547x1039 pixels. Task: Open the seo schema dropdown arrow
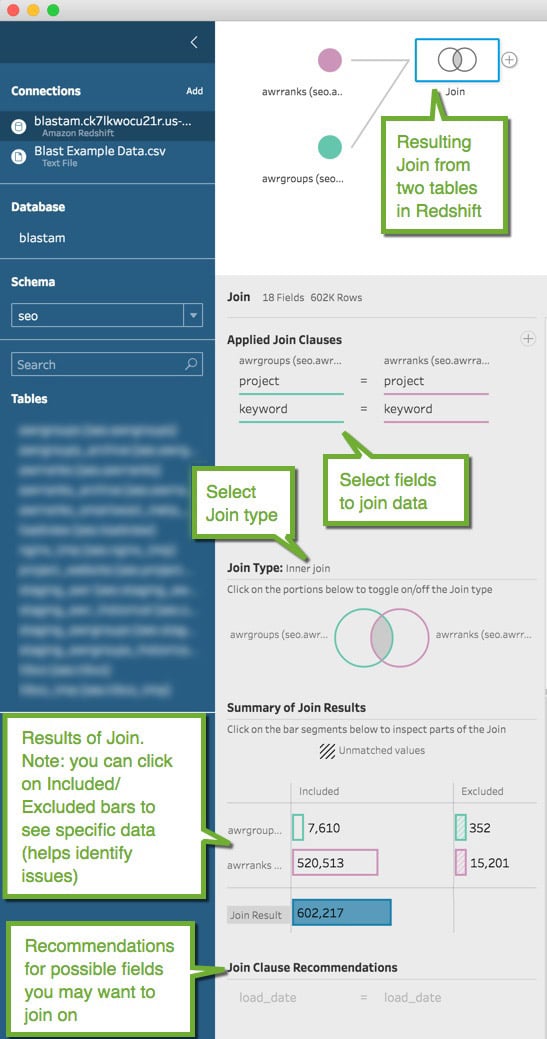(x=193, y=315)
